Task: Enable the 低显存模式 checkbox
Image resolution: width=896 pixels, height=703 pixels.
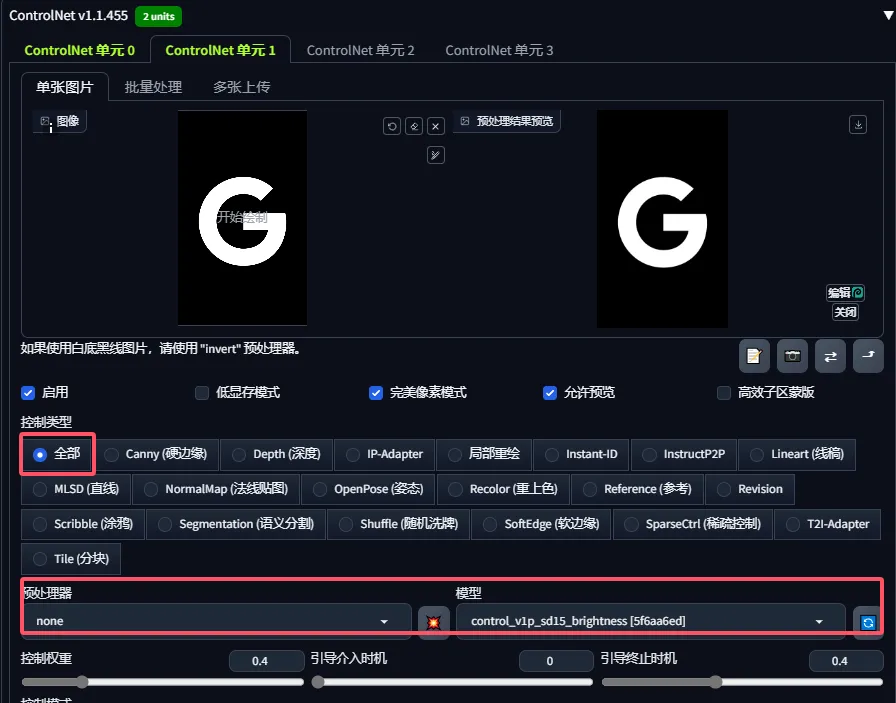Action: (x=202, y=393)
